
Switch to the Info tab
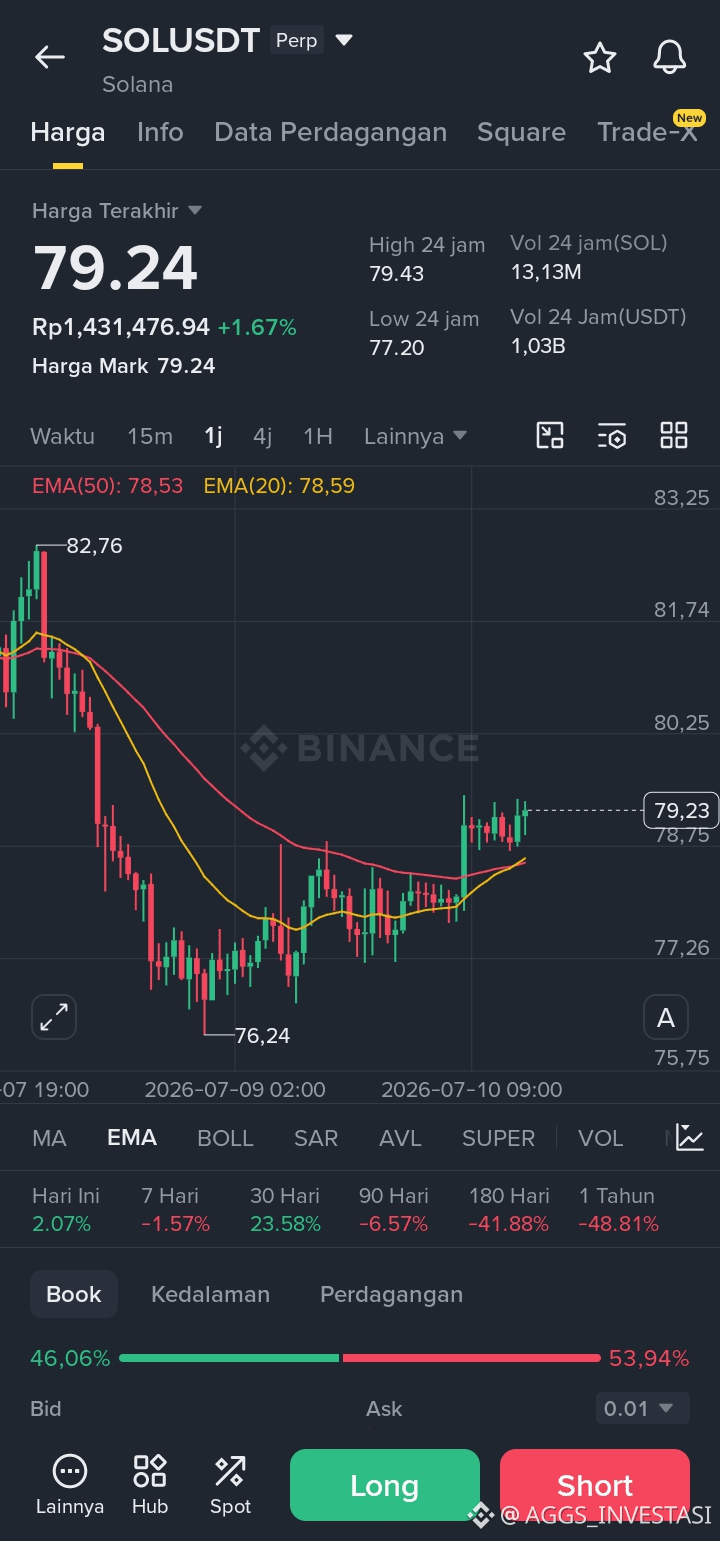(x=160, y=132)
